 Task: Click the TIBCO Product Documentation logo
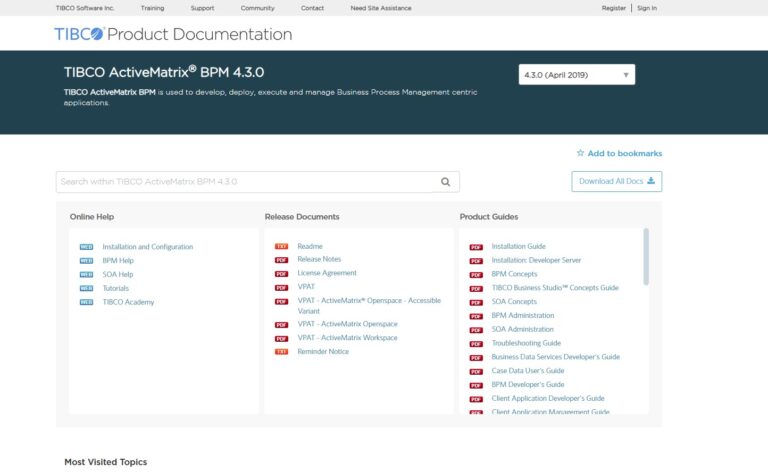click(x=173, y=34)
